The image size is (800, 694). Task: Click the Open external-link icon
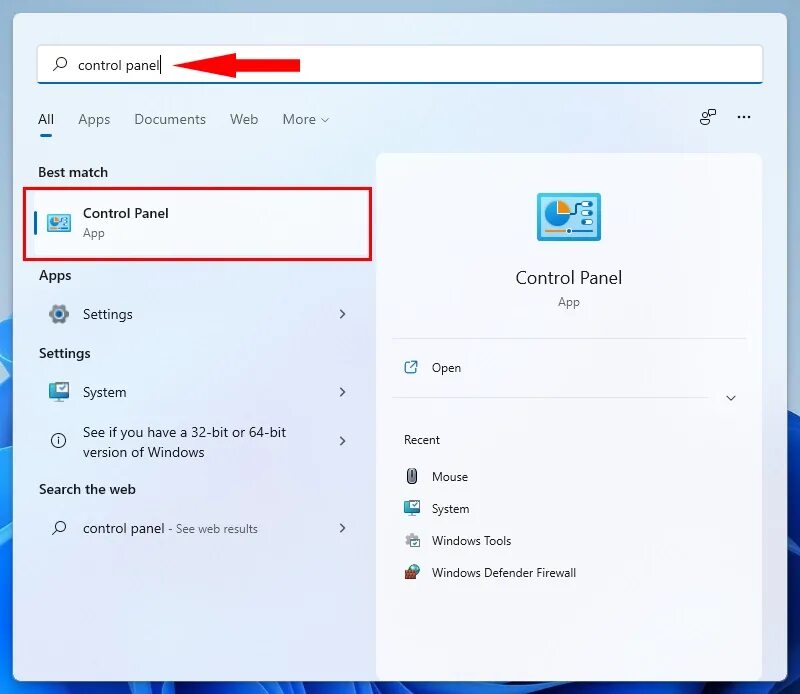[411, 367]
